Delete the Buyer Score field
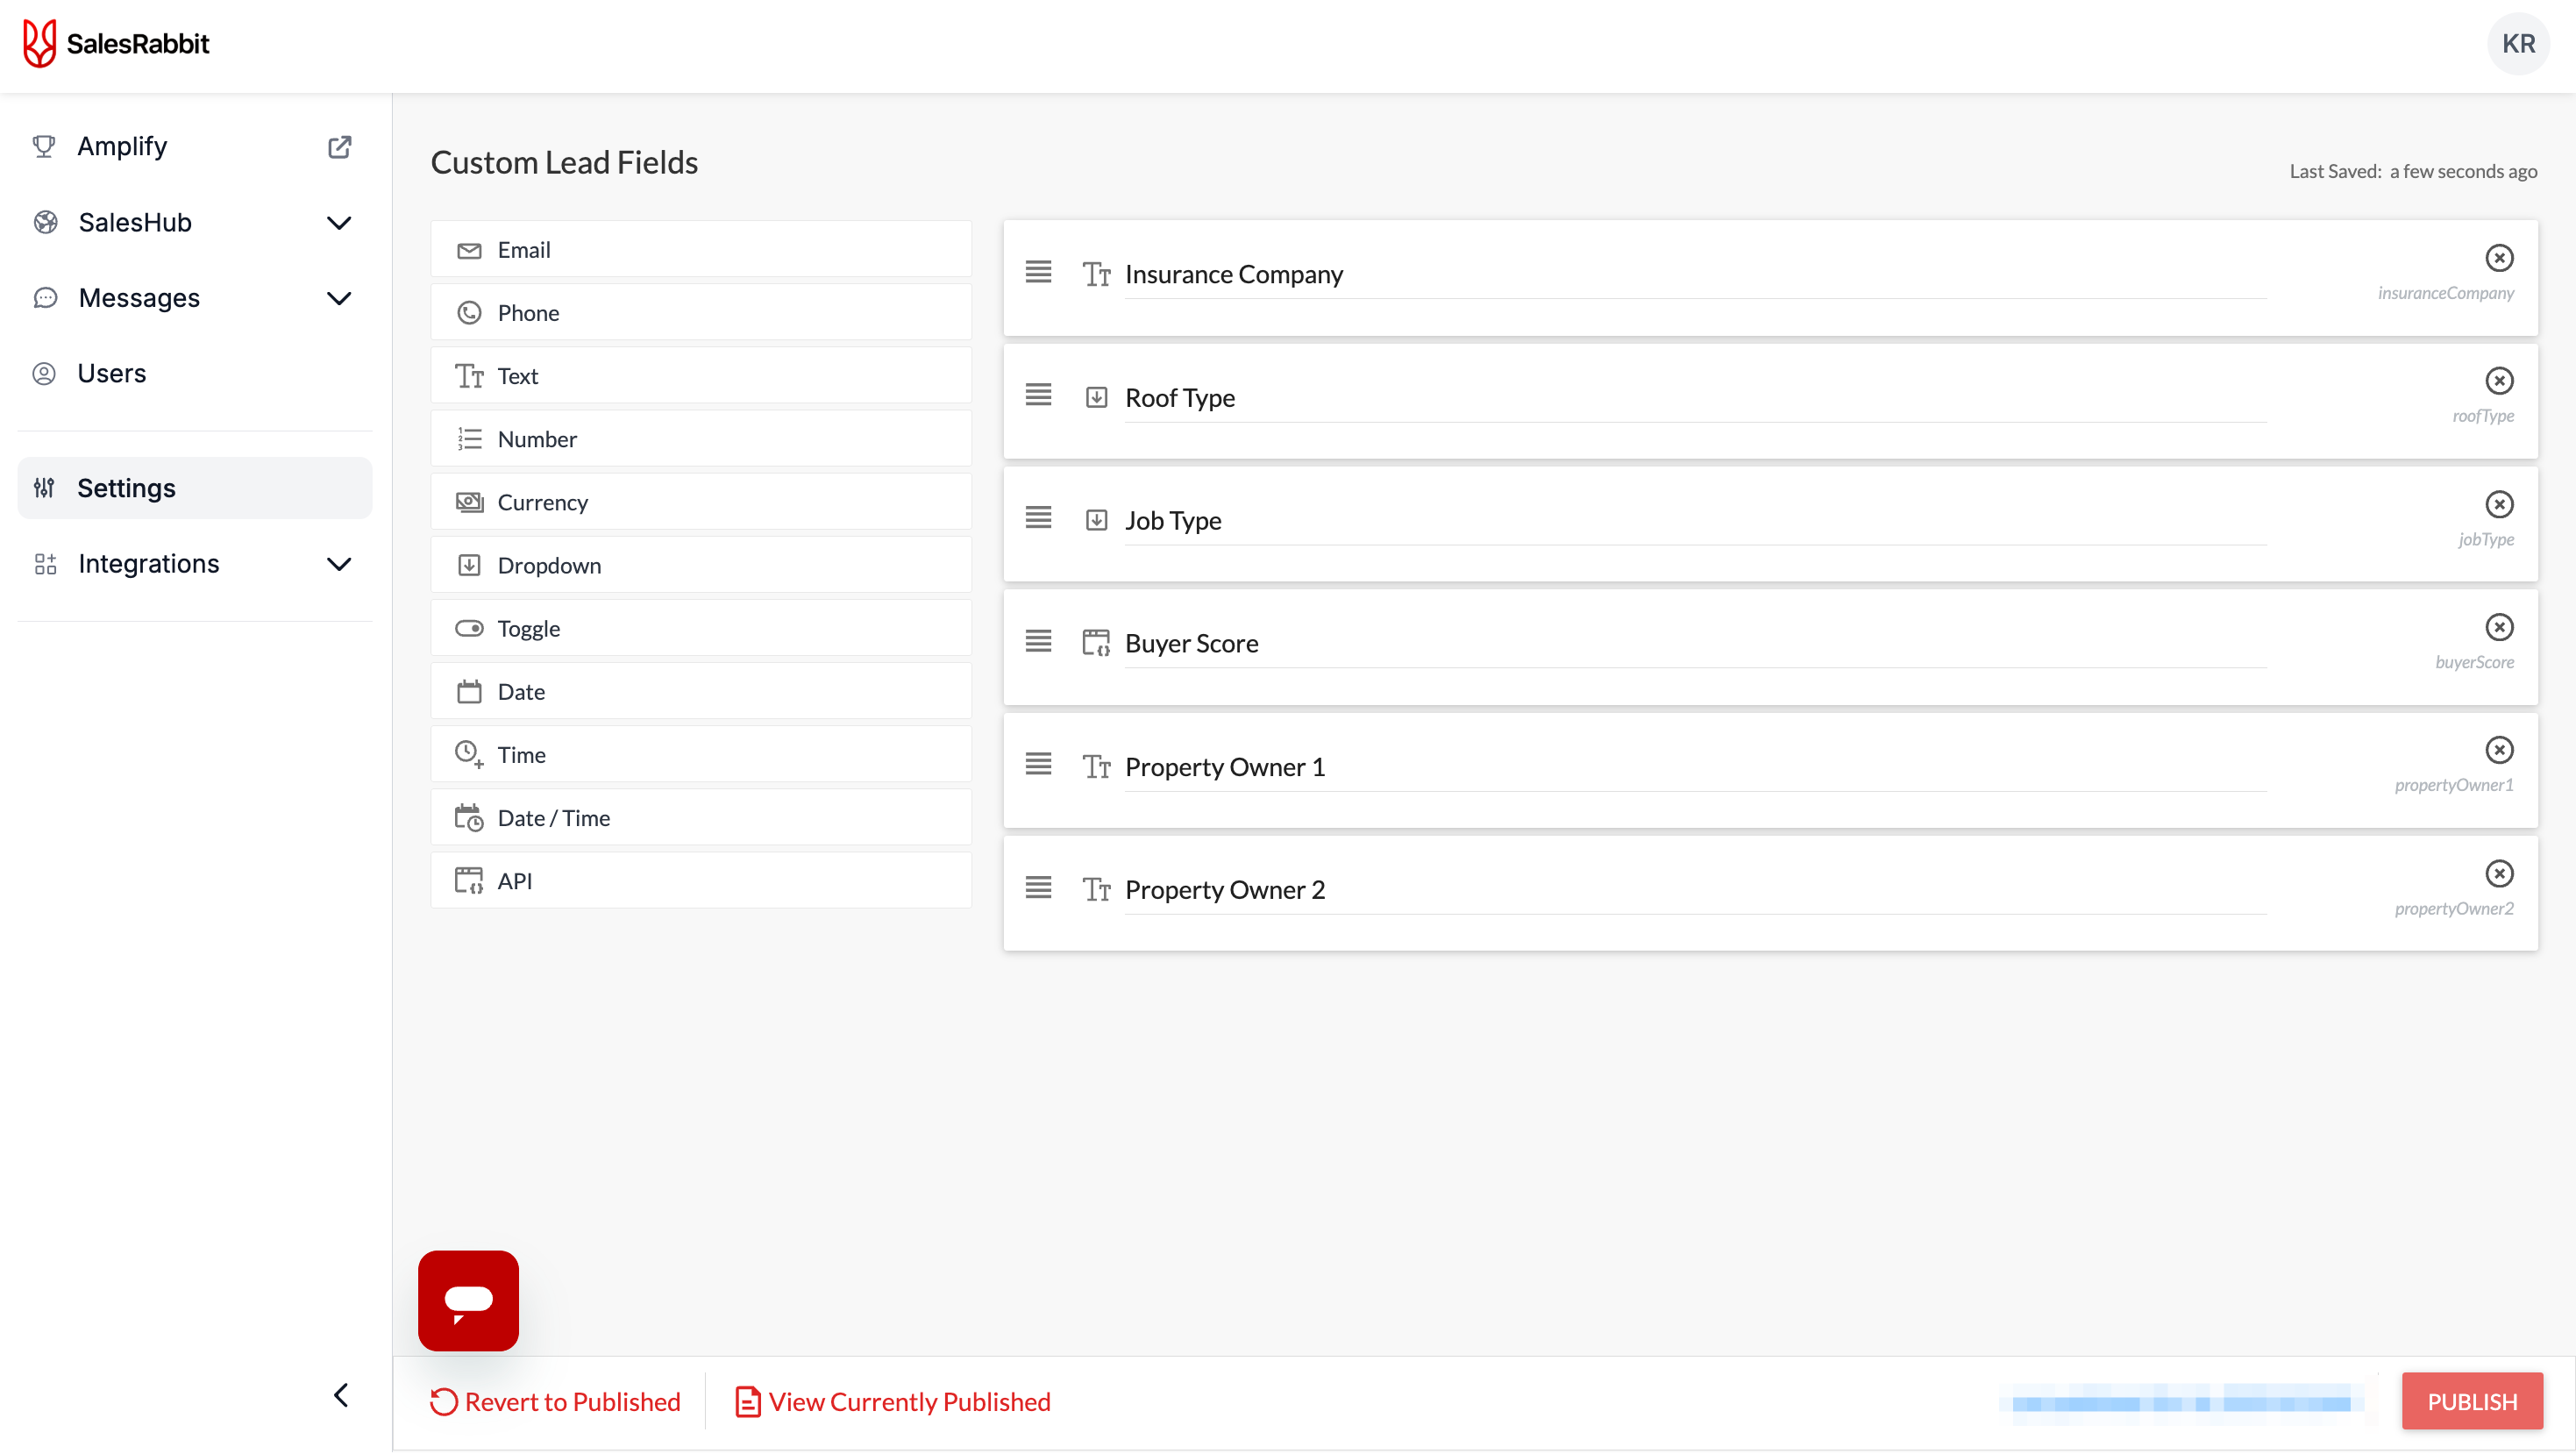Screen dimensions: 2576x1454 (x=2498, y=627)
